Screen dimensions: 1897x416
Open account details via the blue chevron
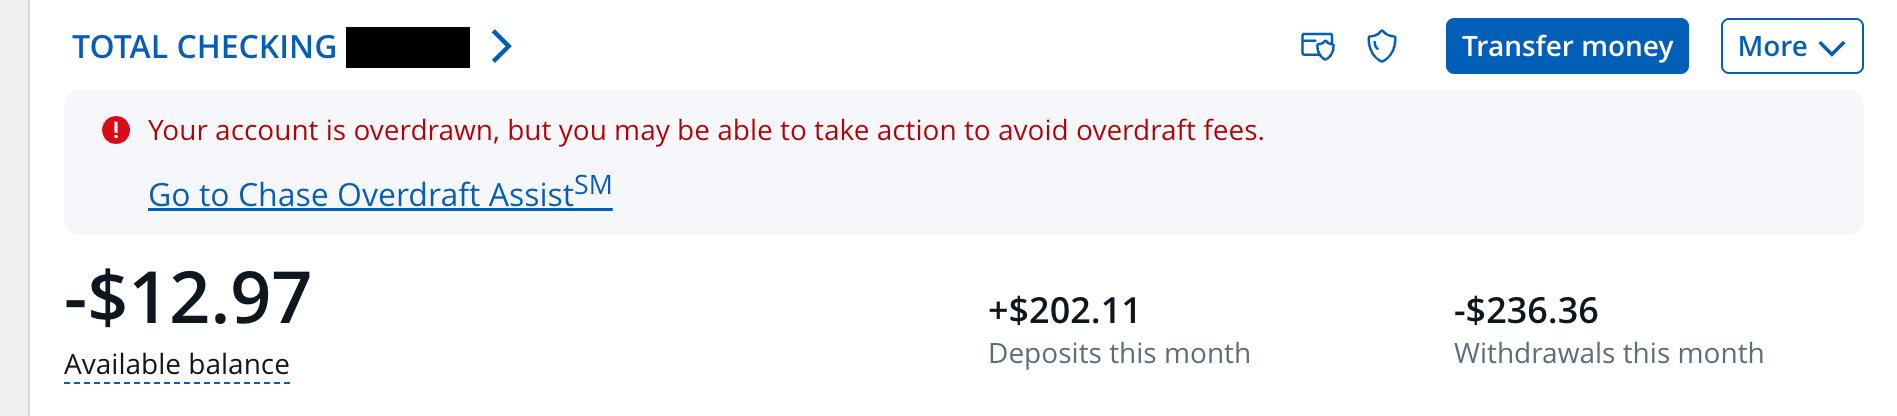[x=502, y=46]
